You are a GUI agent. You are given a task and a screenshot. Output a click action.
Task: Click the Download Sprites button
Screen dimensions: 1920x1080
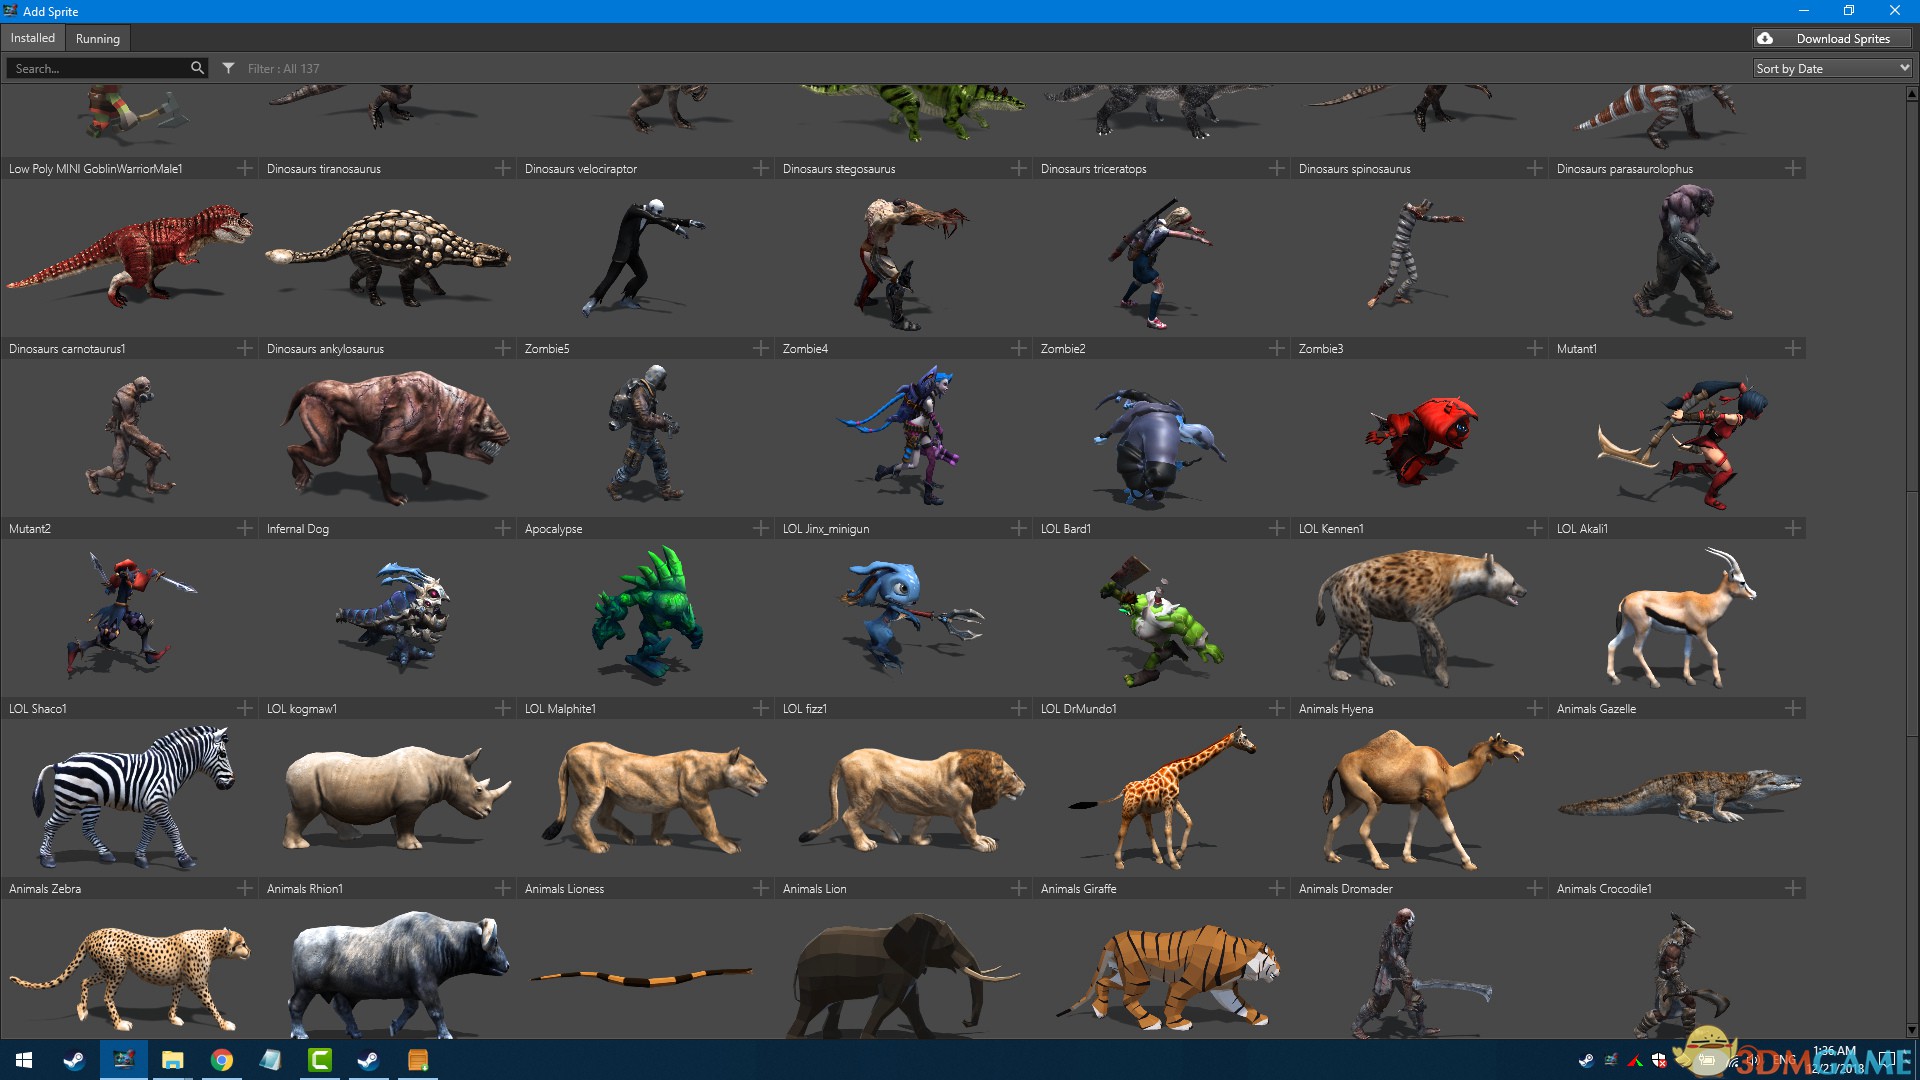(1832, 38)
